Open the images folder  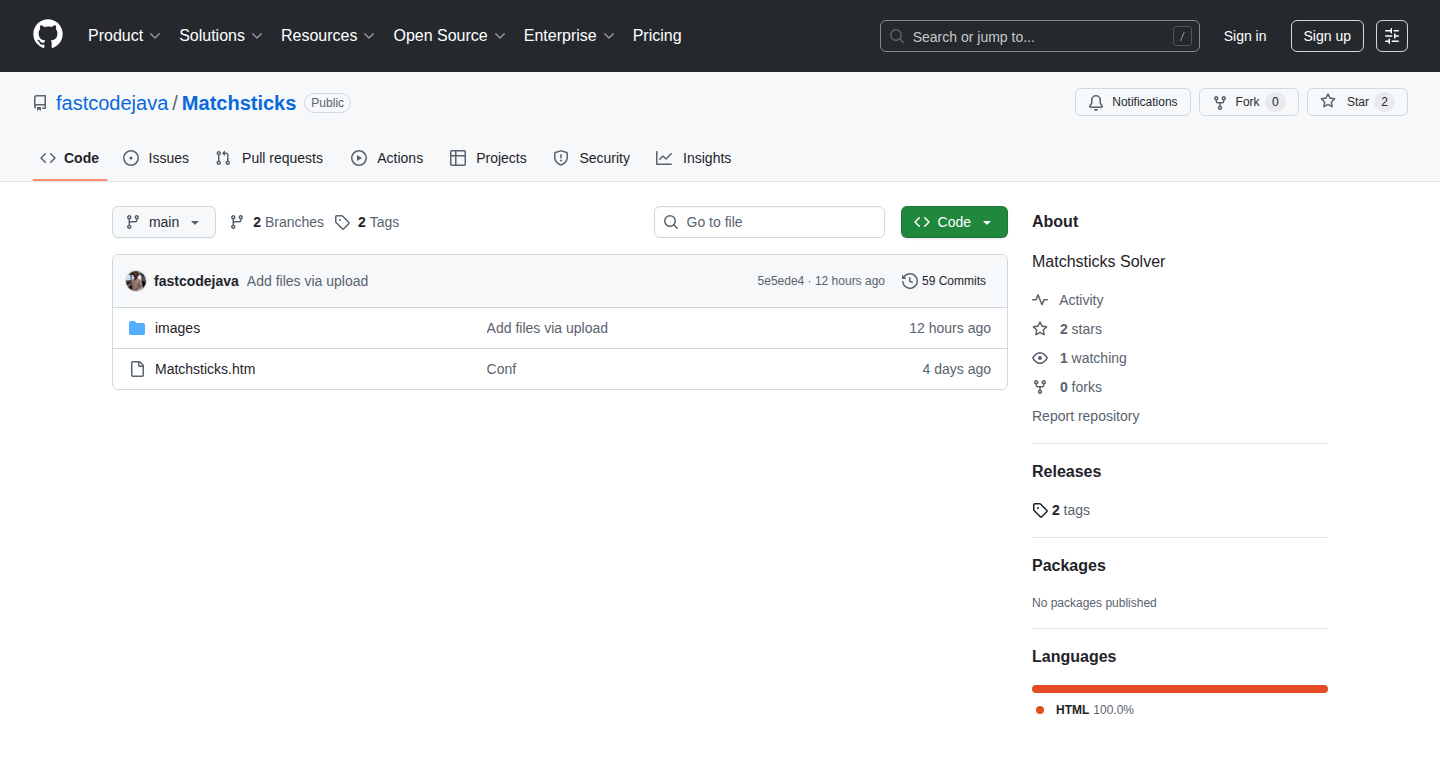[x=178, y=328]
